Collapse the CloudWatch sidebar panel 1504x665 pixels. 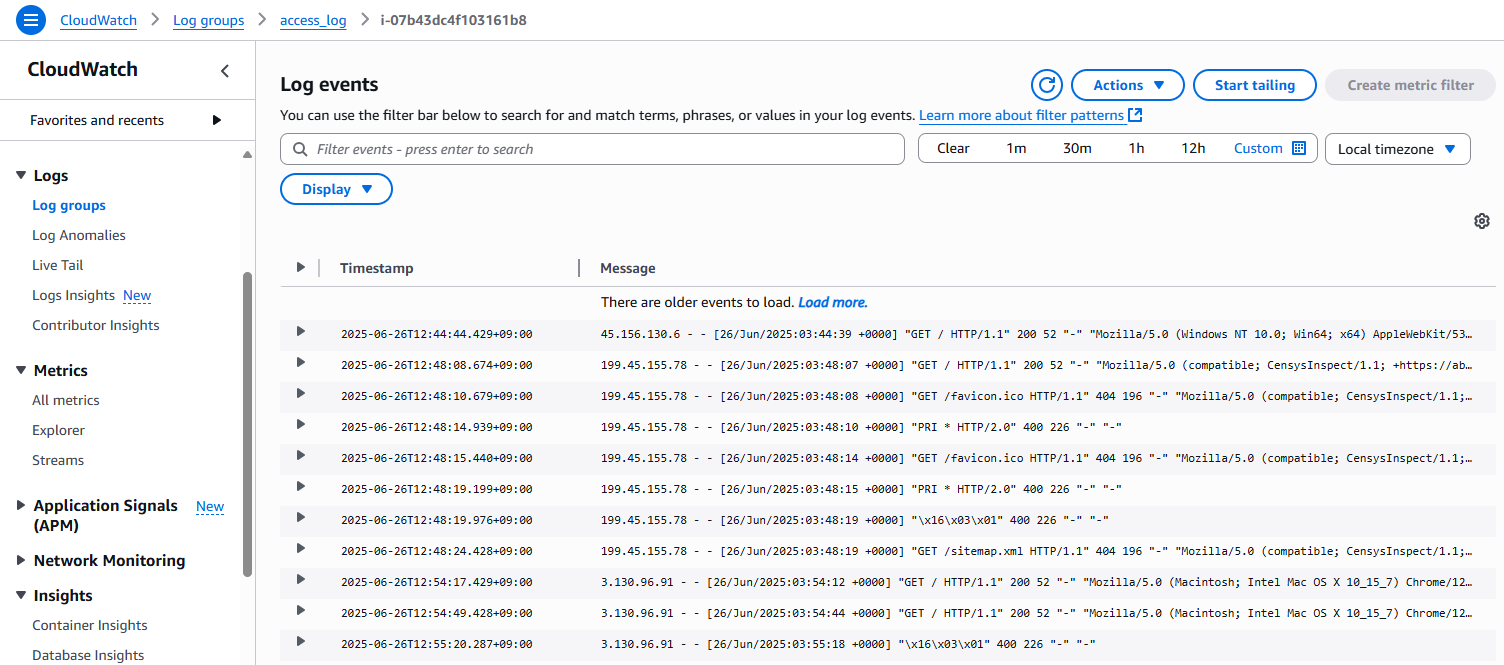click(225, 71)
